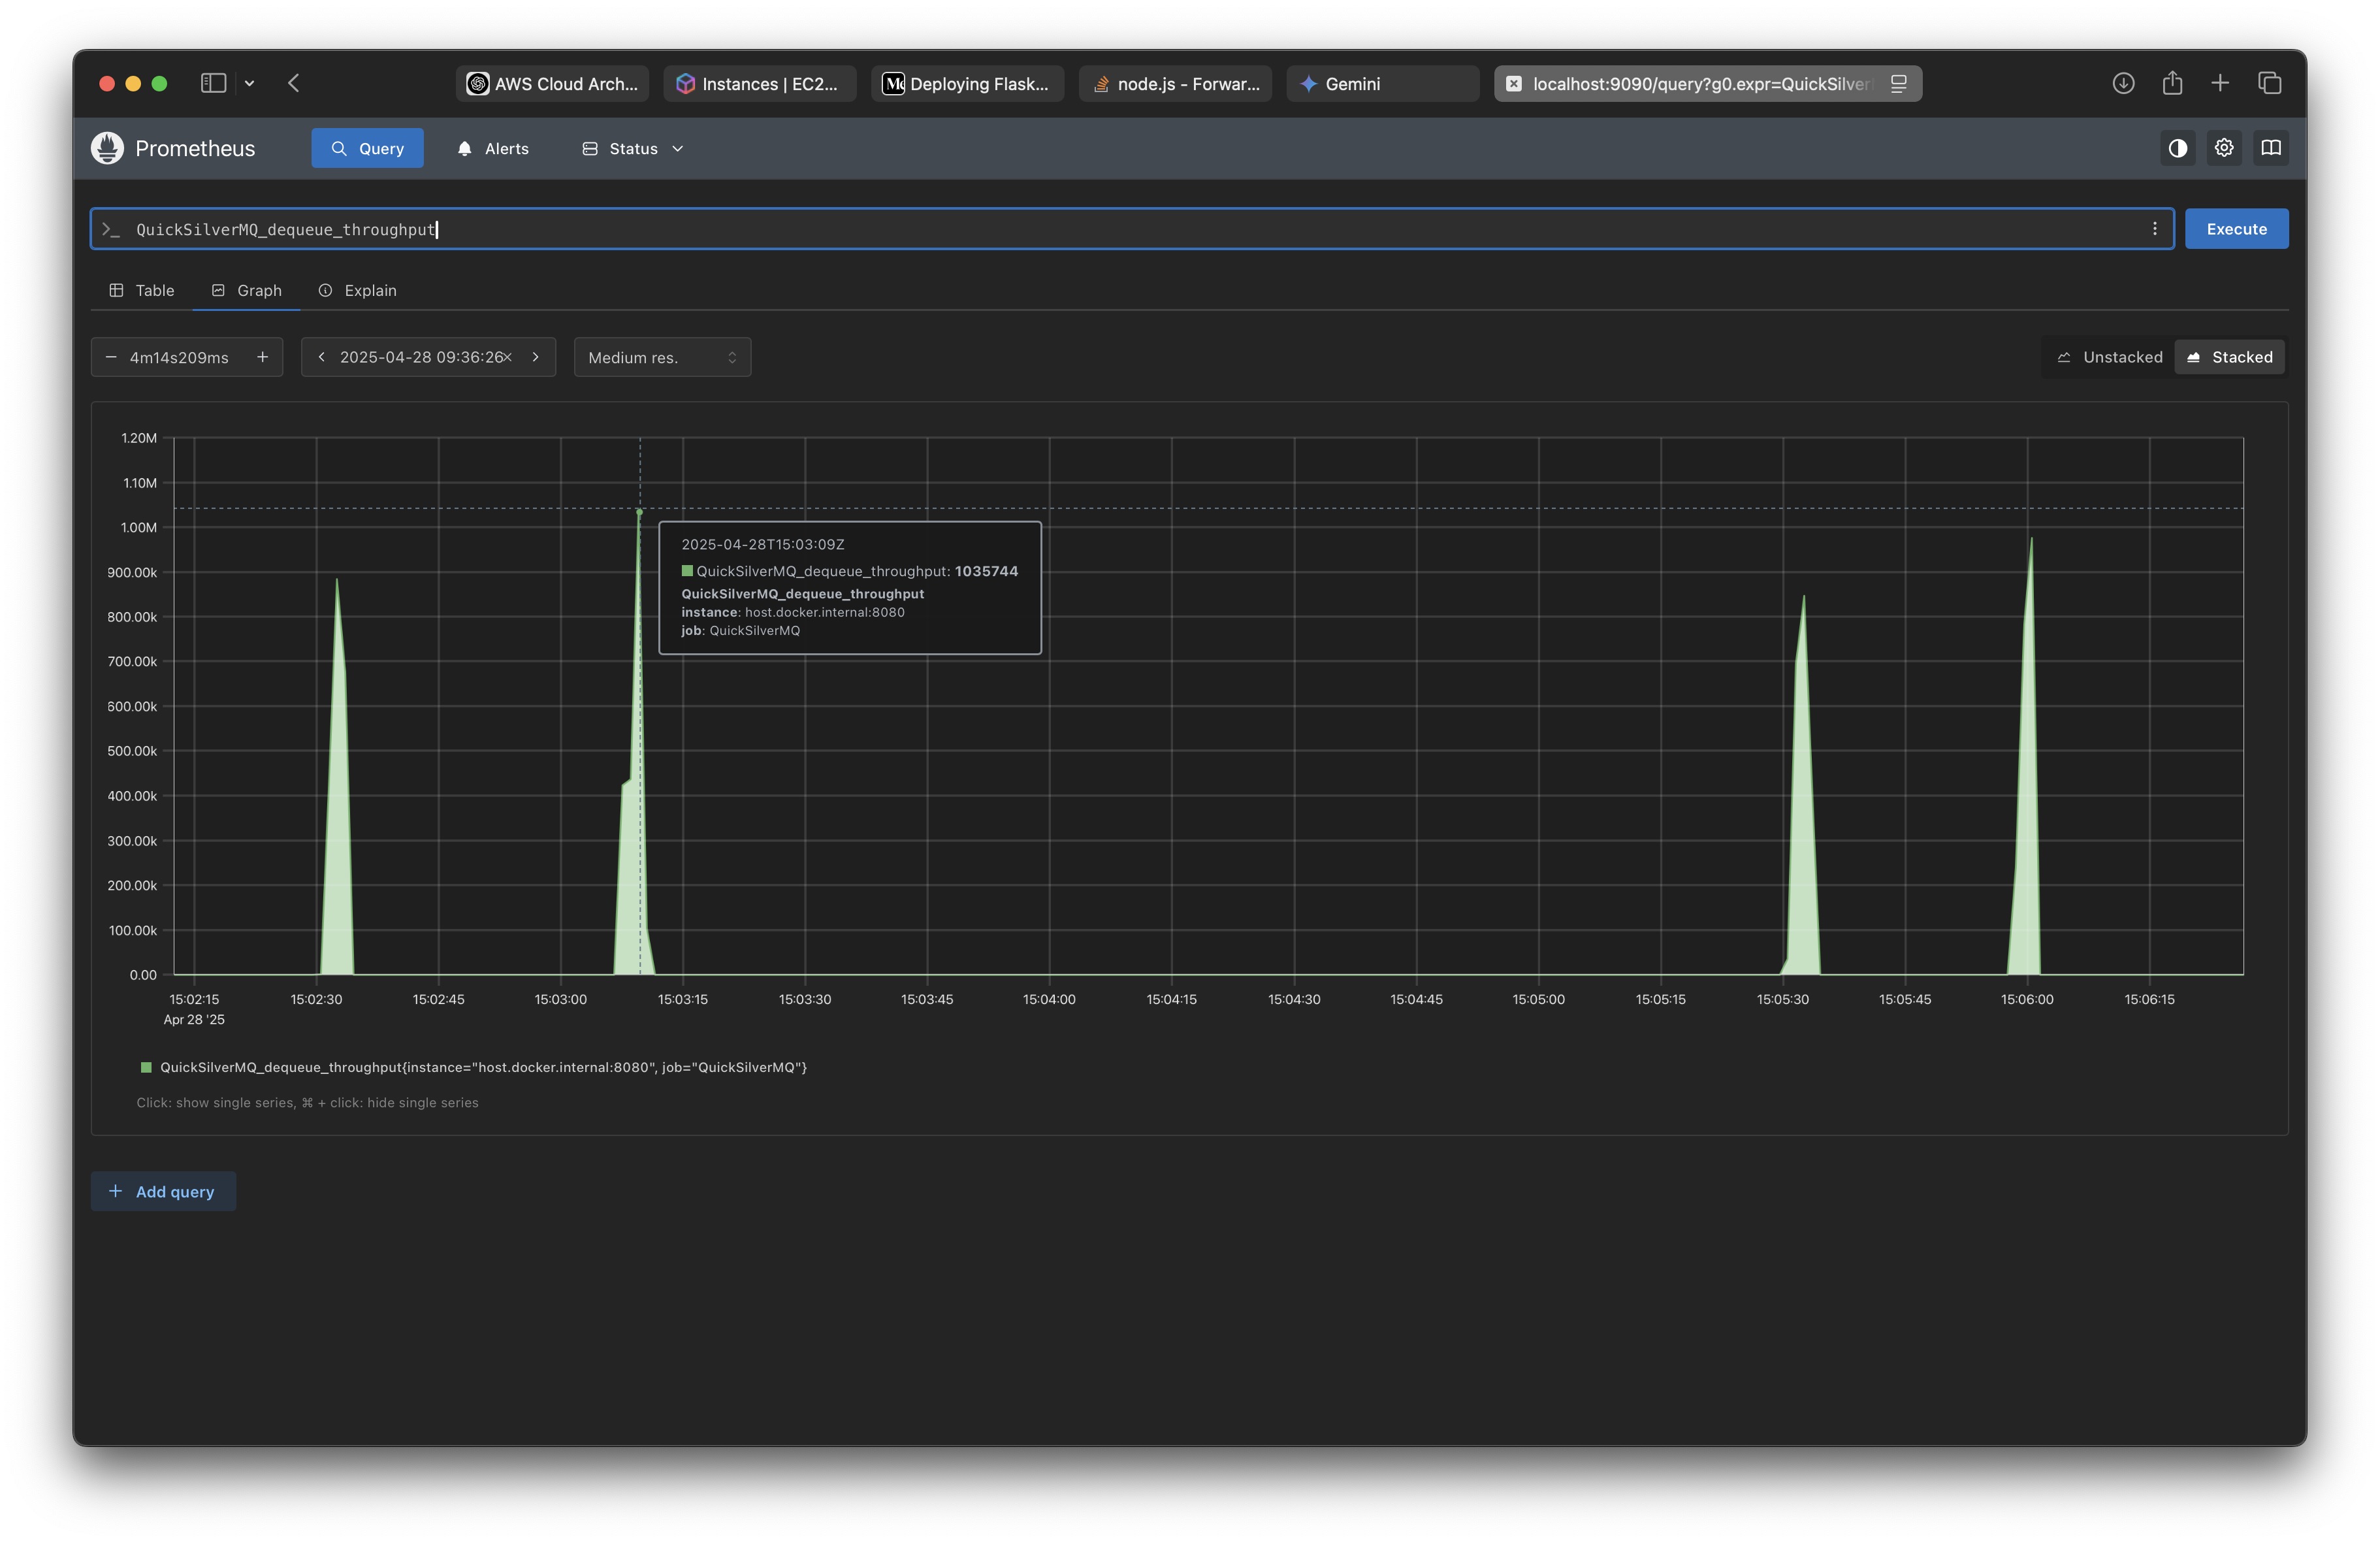Switch graph to Unstacked mode
The image size is (2380, 1543).
(x=2108, y=357)
